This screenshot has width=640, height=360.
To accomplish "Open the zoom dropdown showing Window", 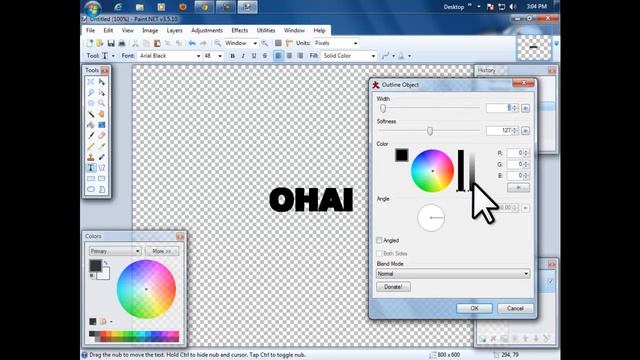I will (x=241, y=43).
